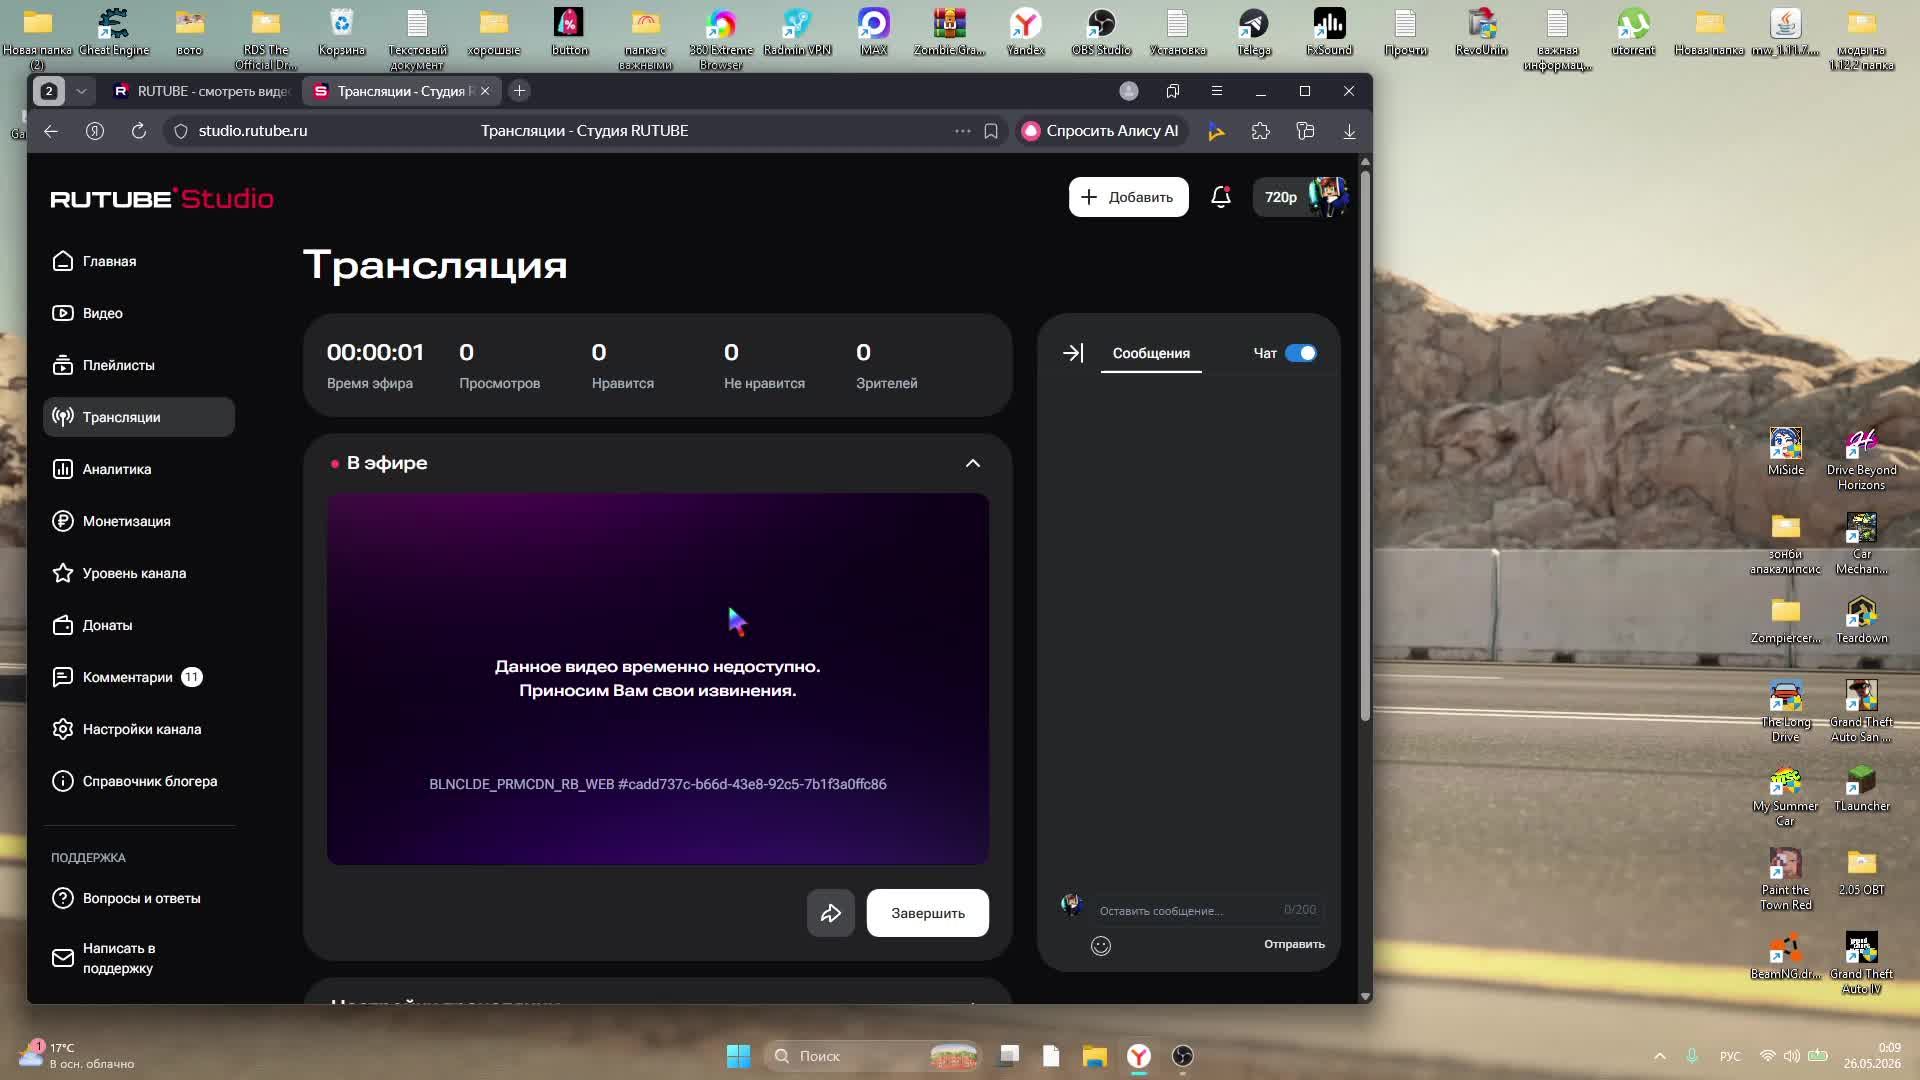Open Монетизация section
The height and width of the screenshot is (1080, 1920).
[111, 521]
